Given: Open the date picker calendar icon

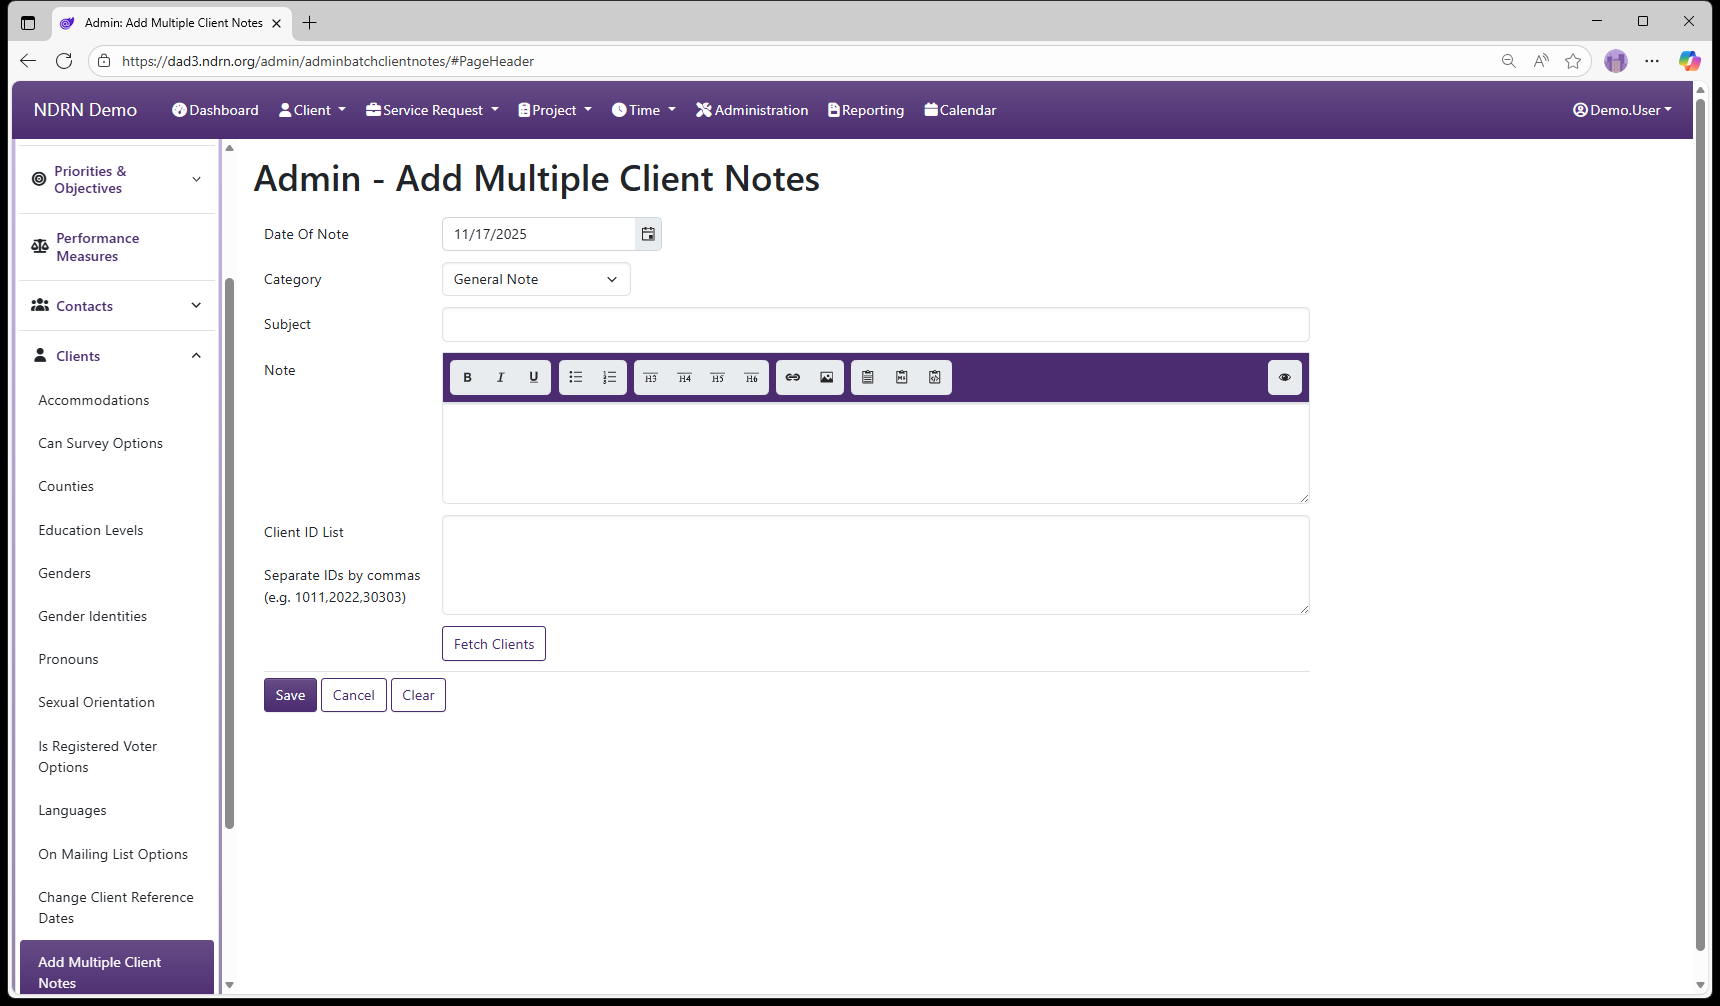Looking at the screenshot, I should [648, 234].
